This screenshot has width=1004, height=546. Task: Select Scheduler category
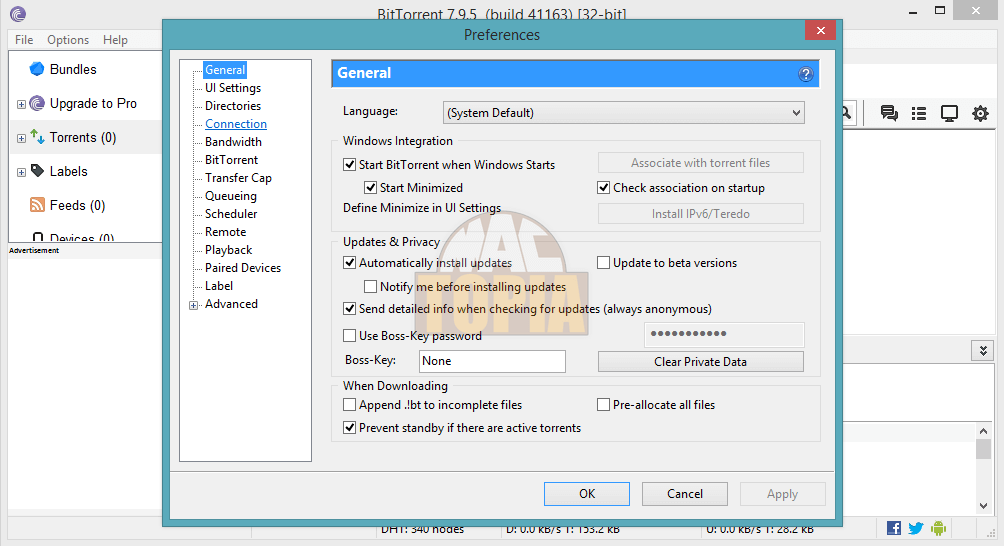pyautogui.click(x=231, y=214)
